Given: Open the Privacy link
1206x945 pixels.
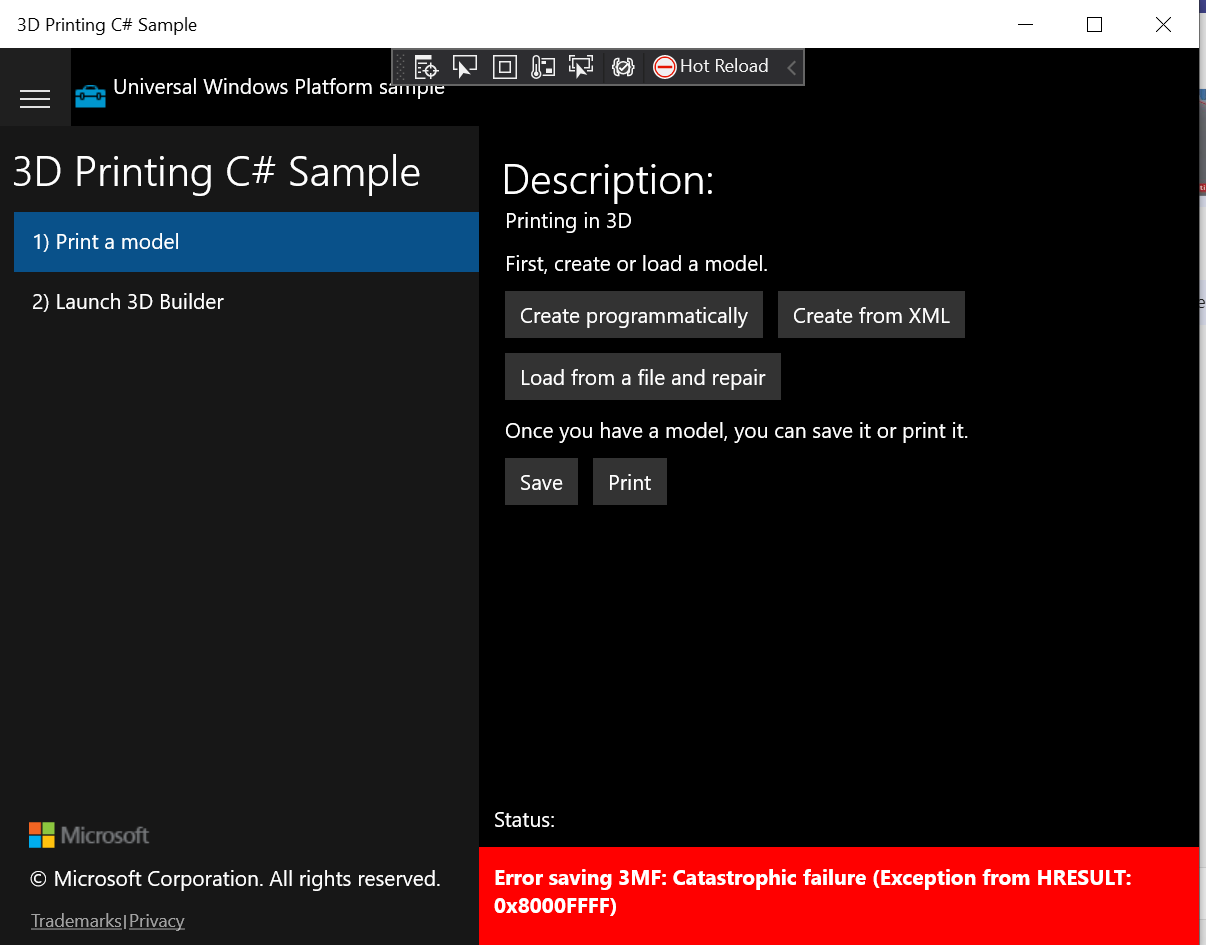Looking at the screenshot, I should pos(156,920).
